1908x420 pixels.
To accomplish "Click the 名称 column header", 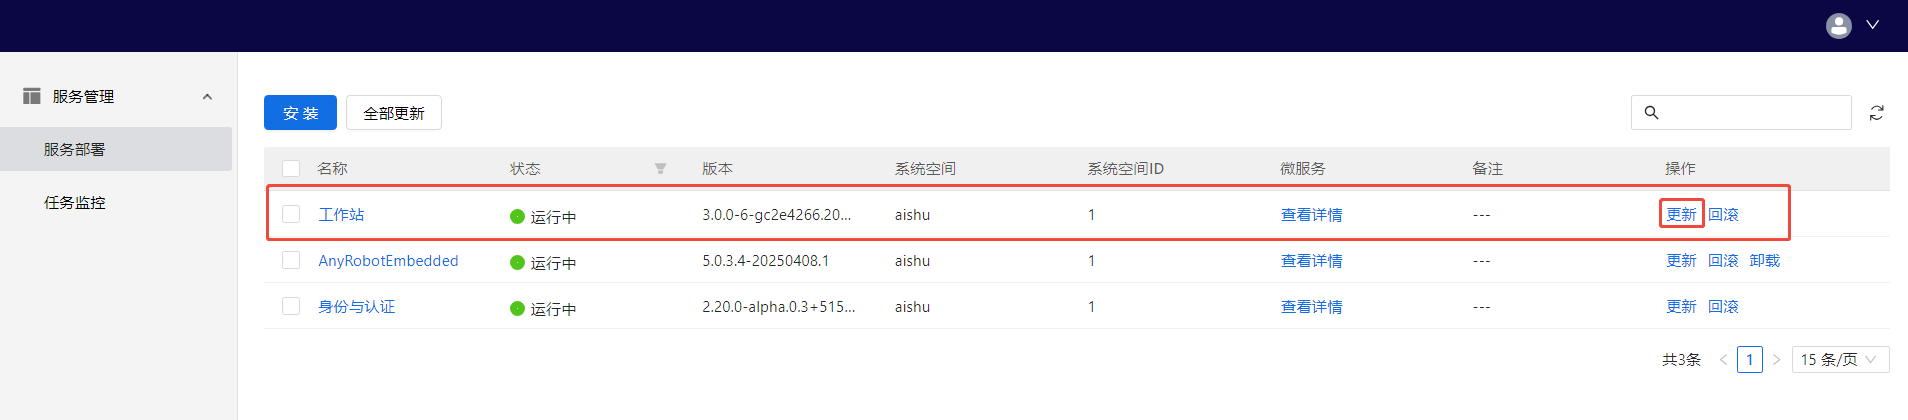I will pos(332,168).
